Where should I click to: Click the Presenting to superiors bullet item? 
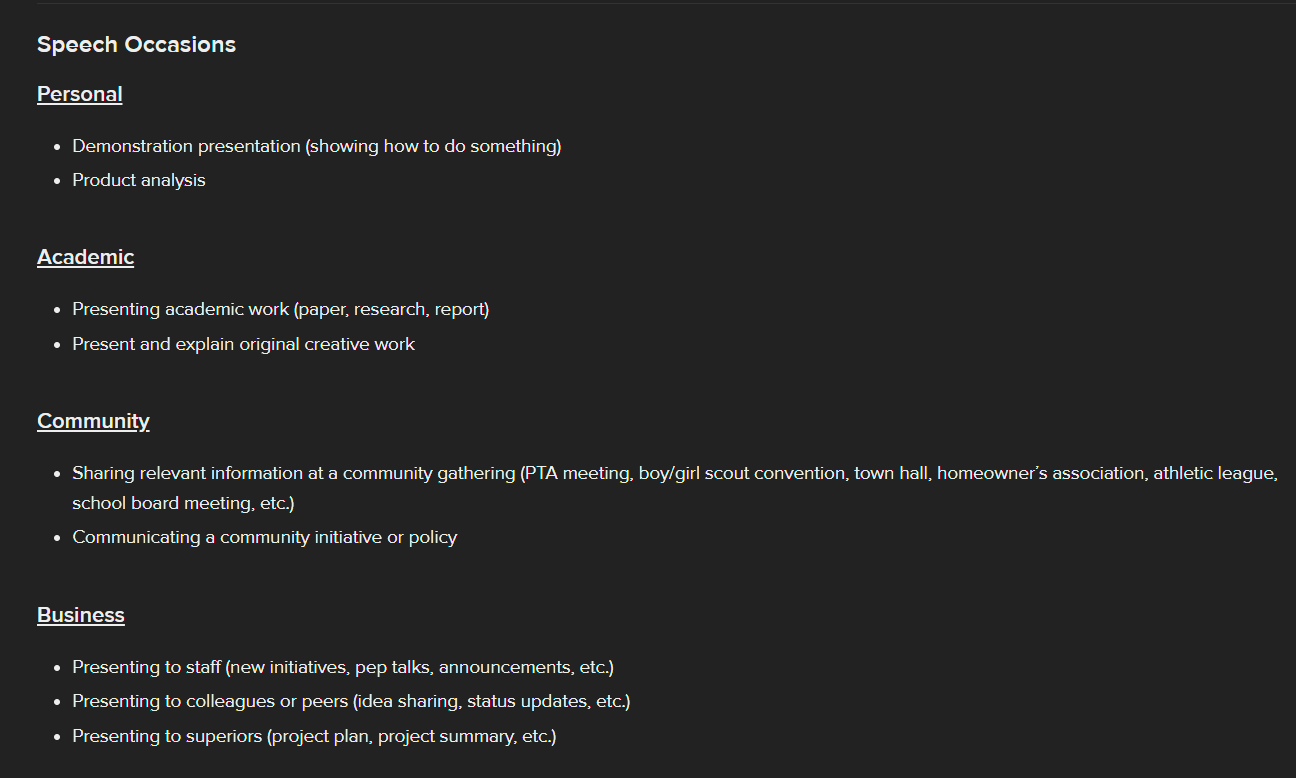(x=314, y=736)
